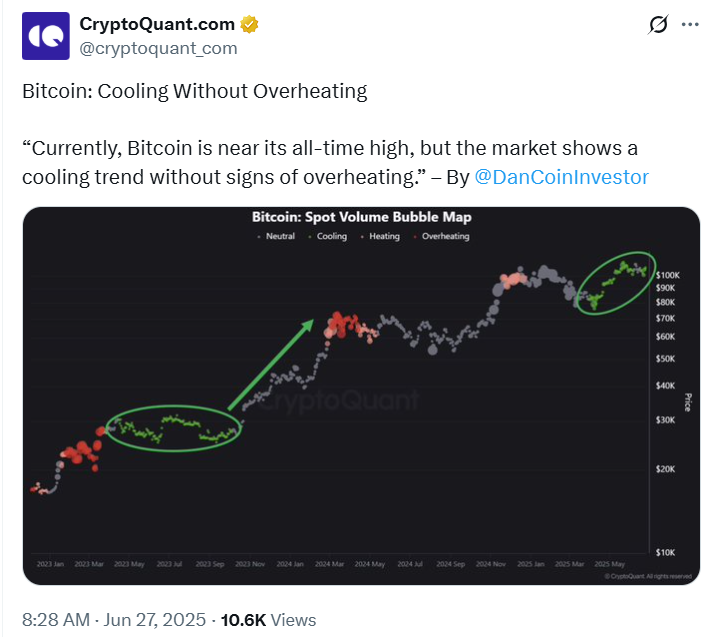Click the CryptoQuant profile avatar

46,36
